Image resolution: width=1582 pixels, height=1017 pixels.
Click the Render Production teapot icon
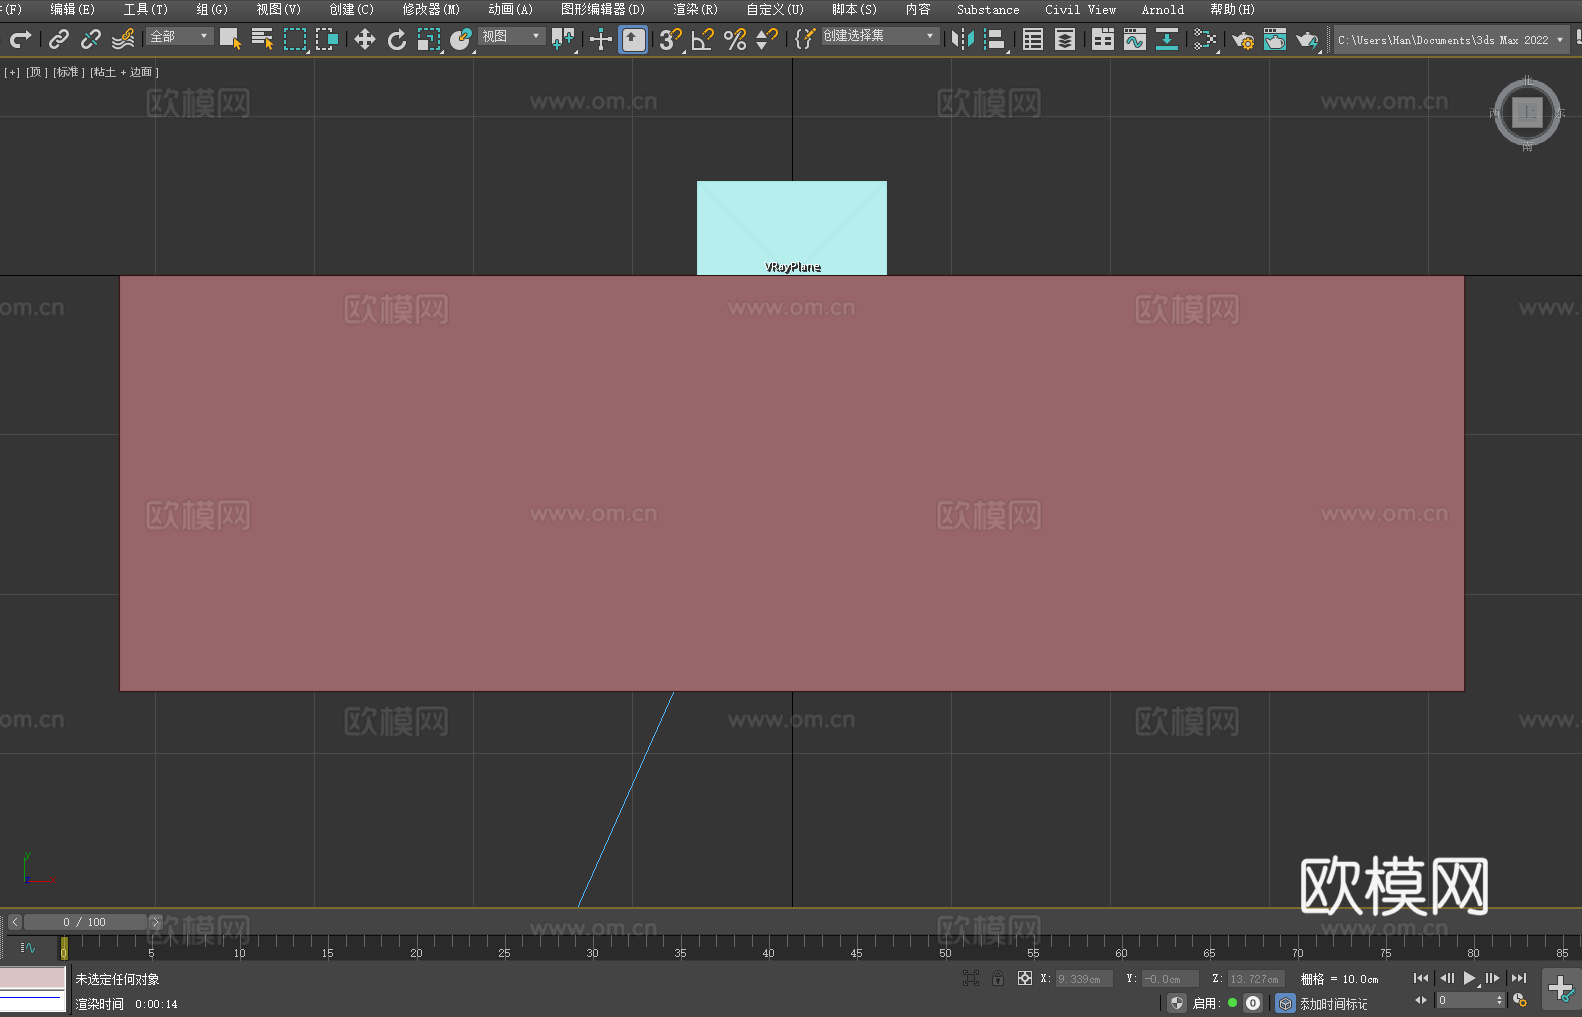click(1307, 39)
